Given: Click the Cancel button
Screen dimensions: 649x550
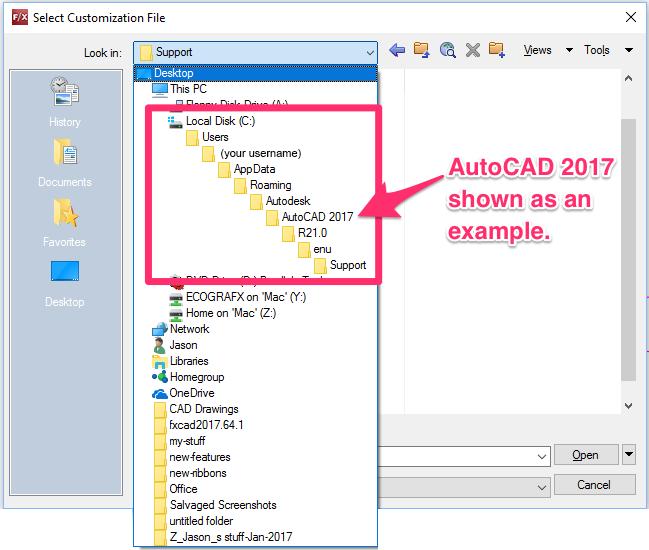Looking at the screenshot, I should coord(594,485).
